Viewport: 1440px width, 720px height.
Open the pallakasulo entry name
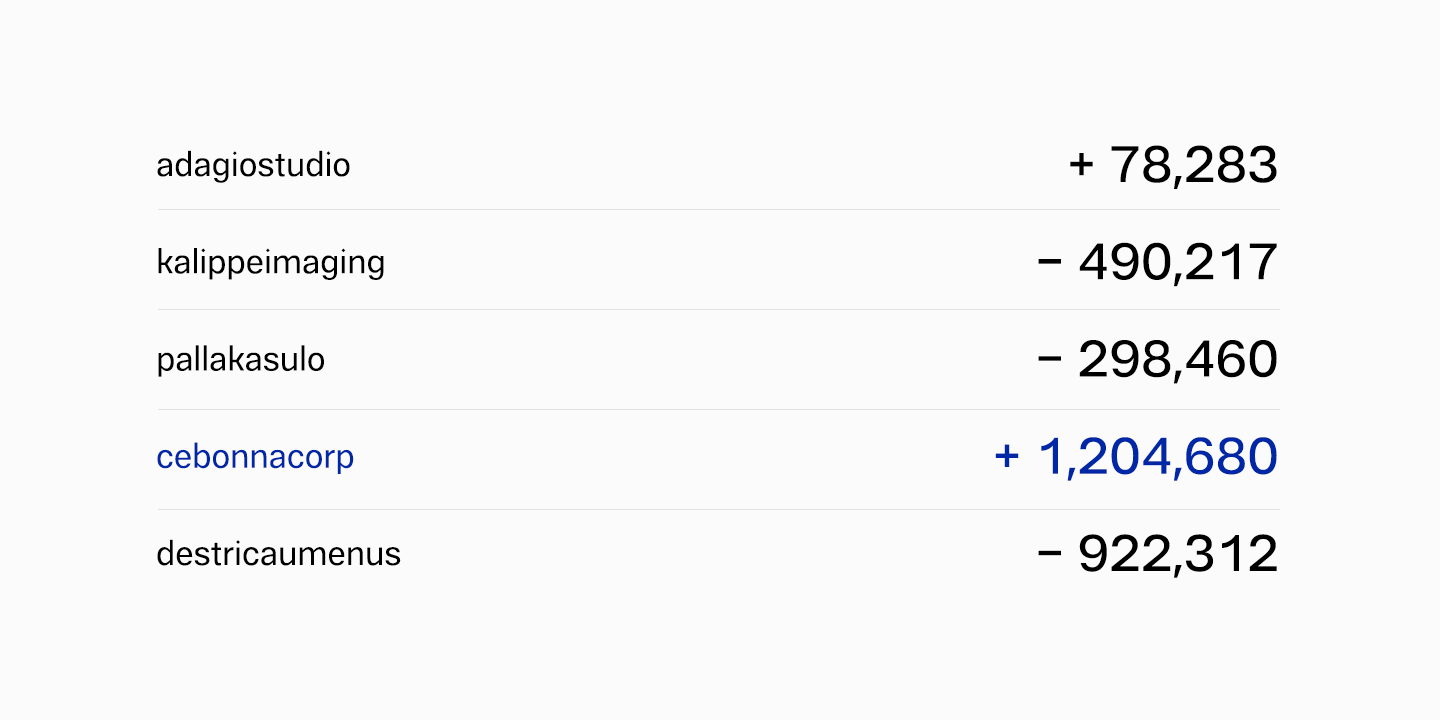(x=240, y=359)
